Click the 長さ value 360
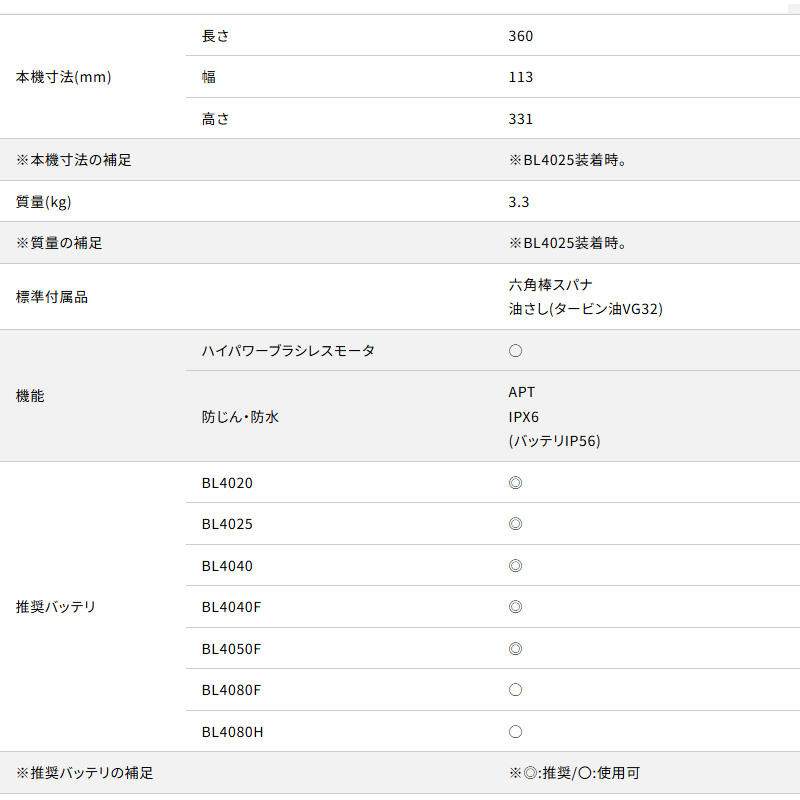 [521, 36]
